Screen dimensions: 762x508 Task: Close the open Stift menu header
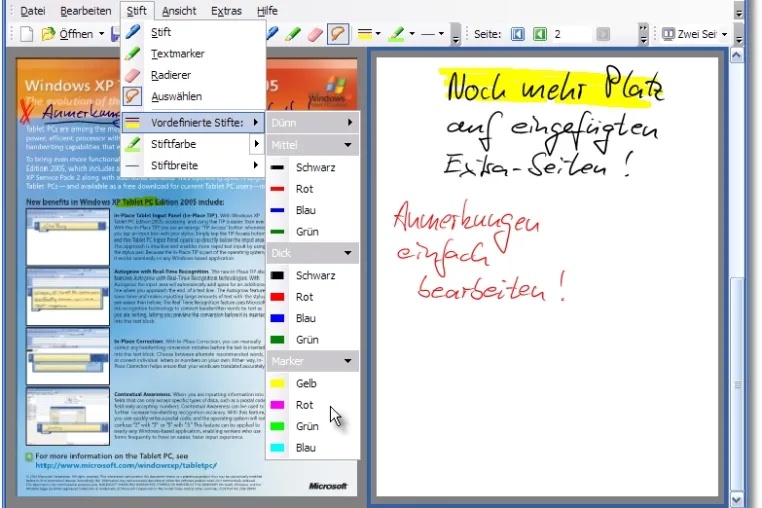pos(136,11)
